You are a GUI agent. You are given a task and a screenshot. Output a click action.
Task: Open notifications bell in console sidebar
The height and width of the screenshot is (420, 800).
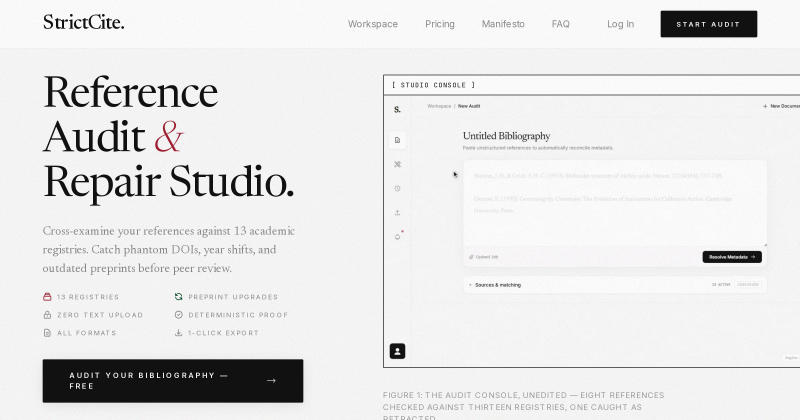397,237
